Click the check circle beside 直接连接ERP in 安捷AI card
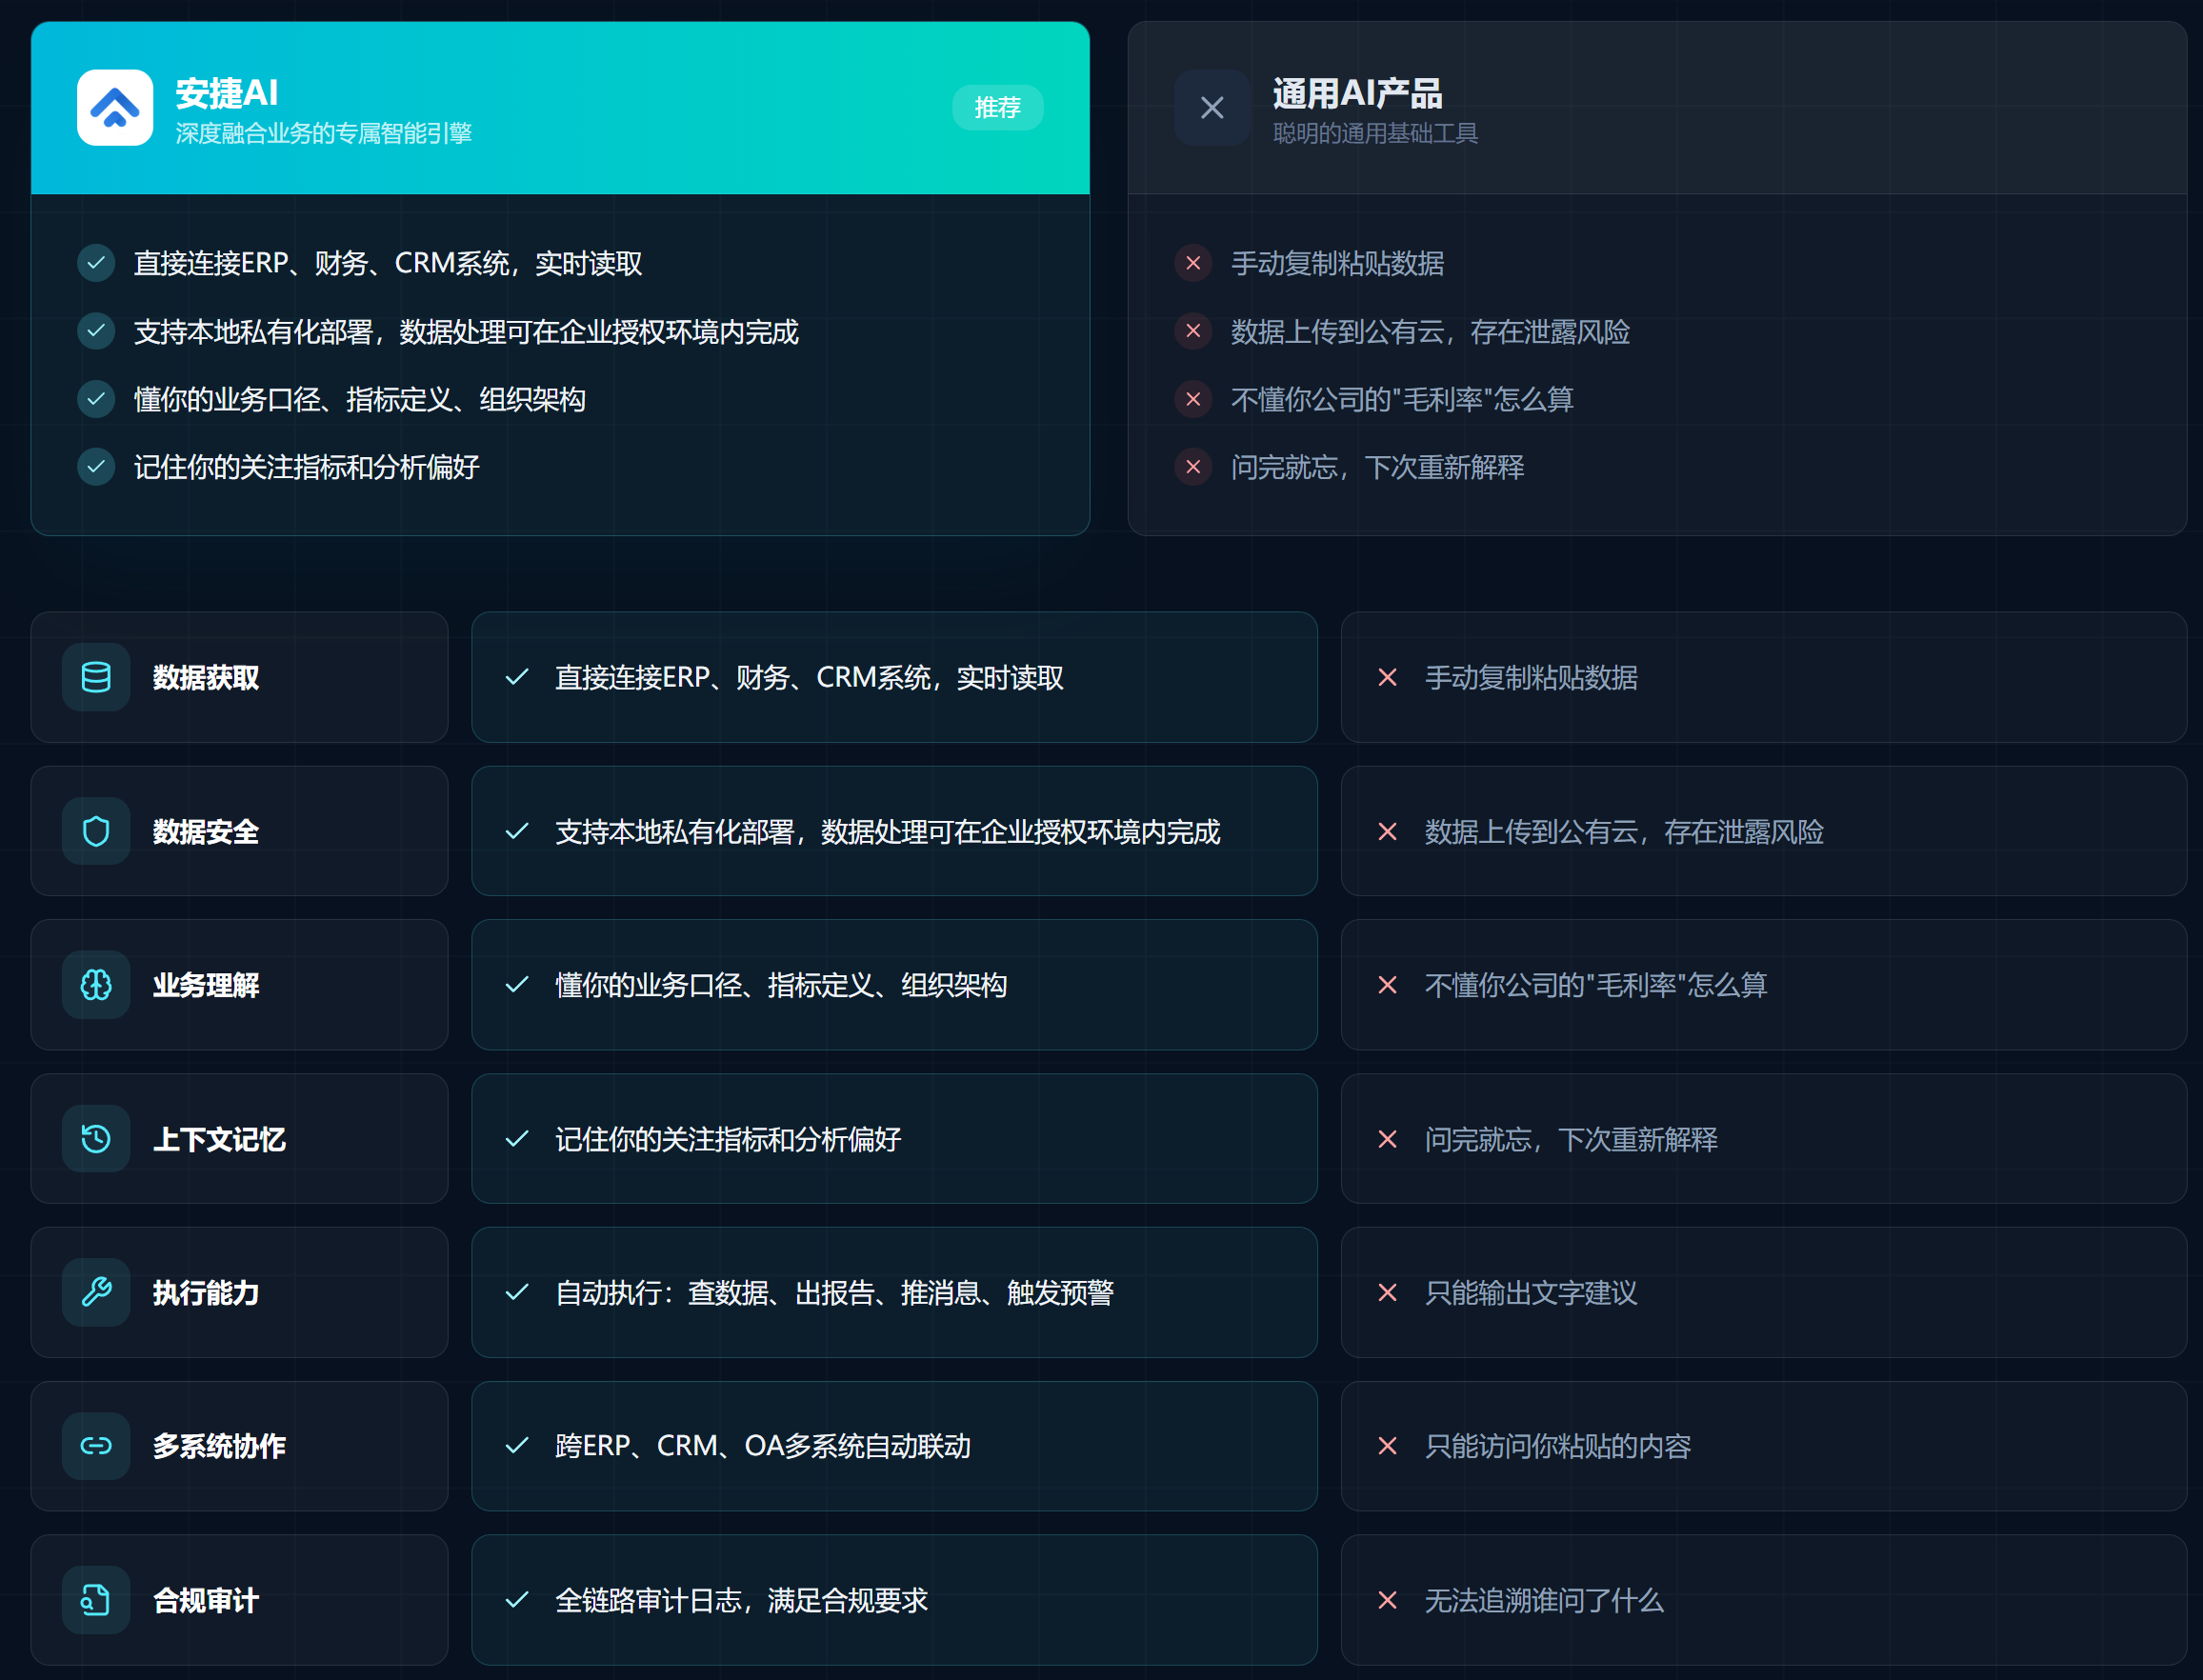2203x1680 pixels. click(x=96, y=263)
